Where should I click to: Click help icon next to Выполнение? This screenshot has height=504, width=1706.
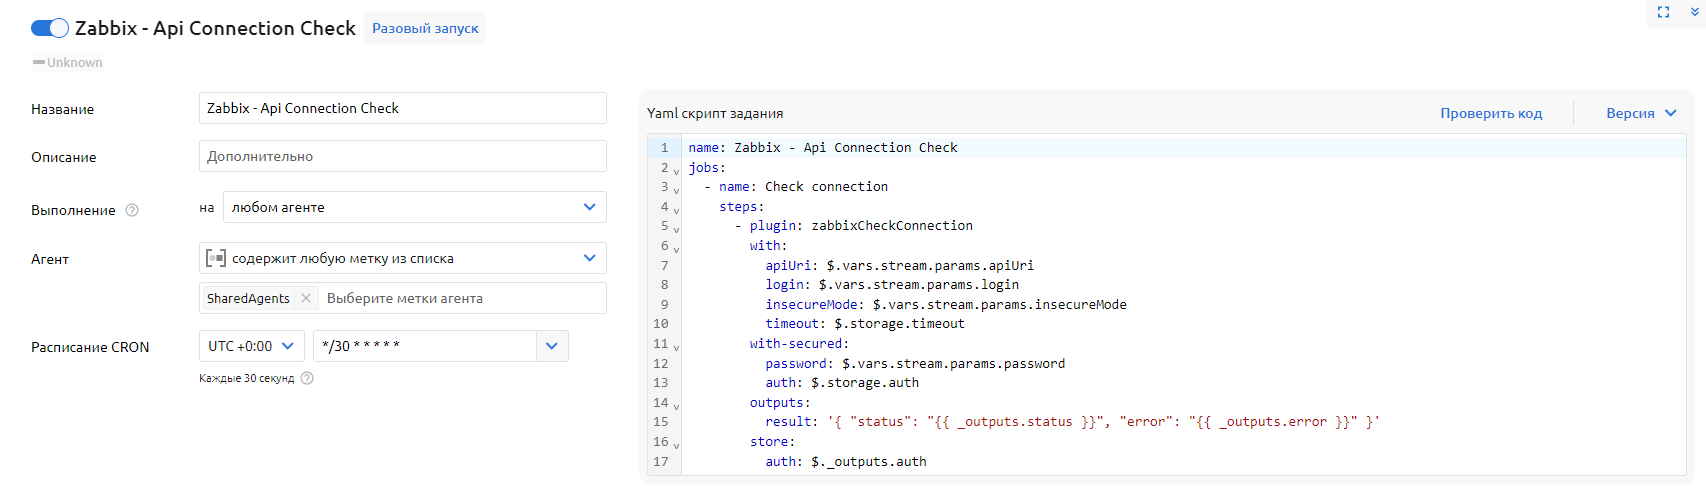(x=132, y=210)
